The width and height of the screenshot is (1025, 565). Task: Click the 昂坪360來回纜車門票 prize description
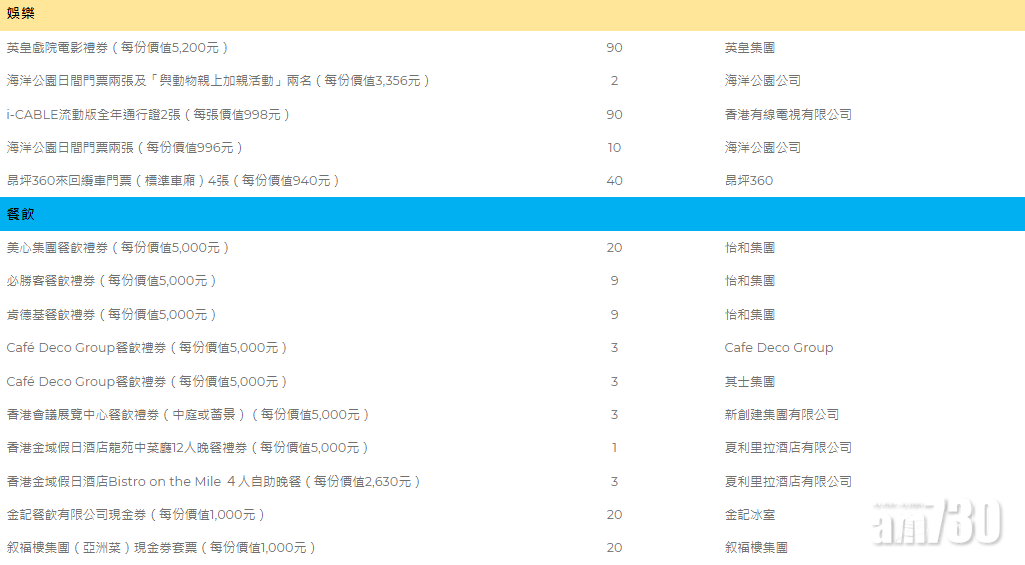coord(173,180)
